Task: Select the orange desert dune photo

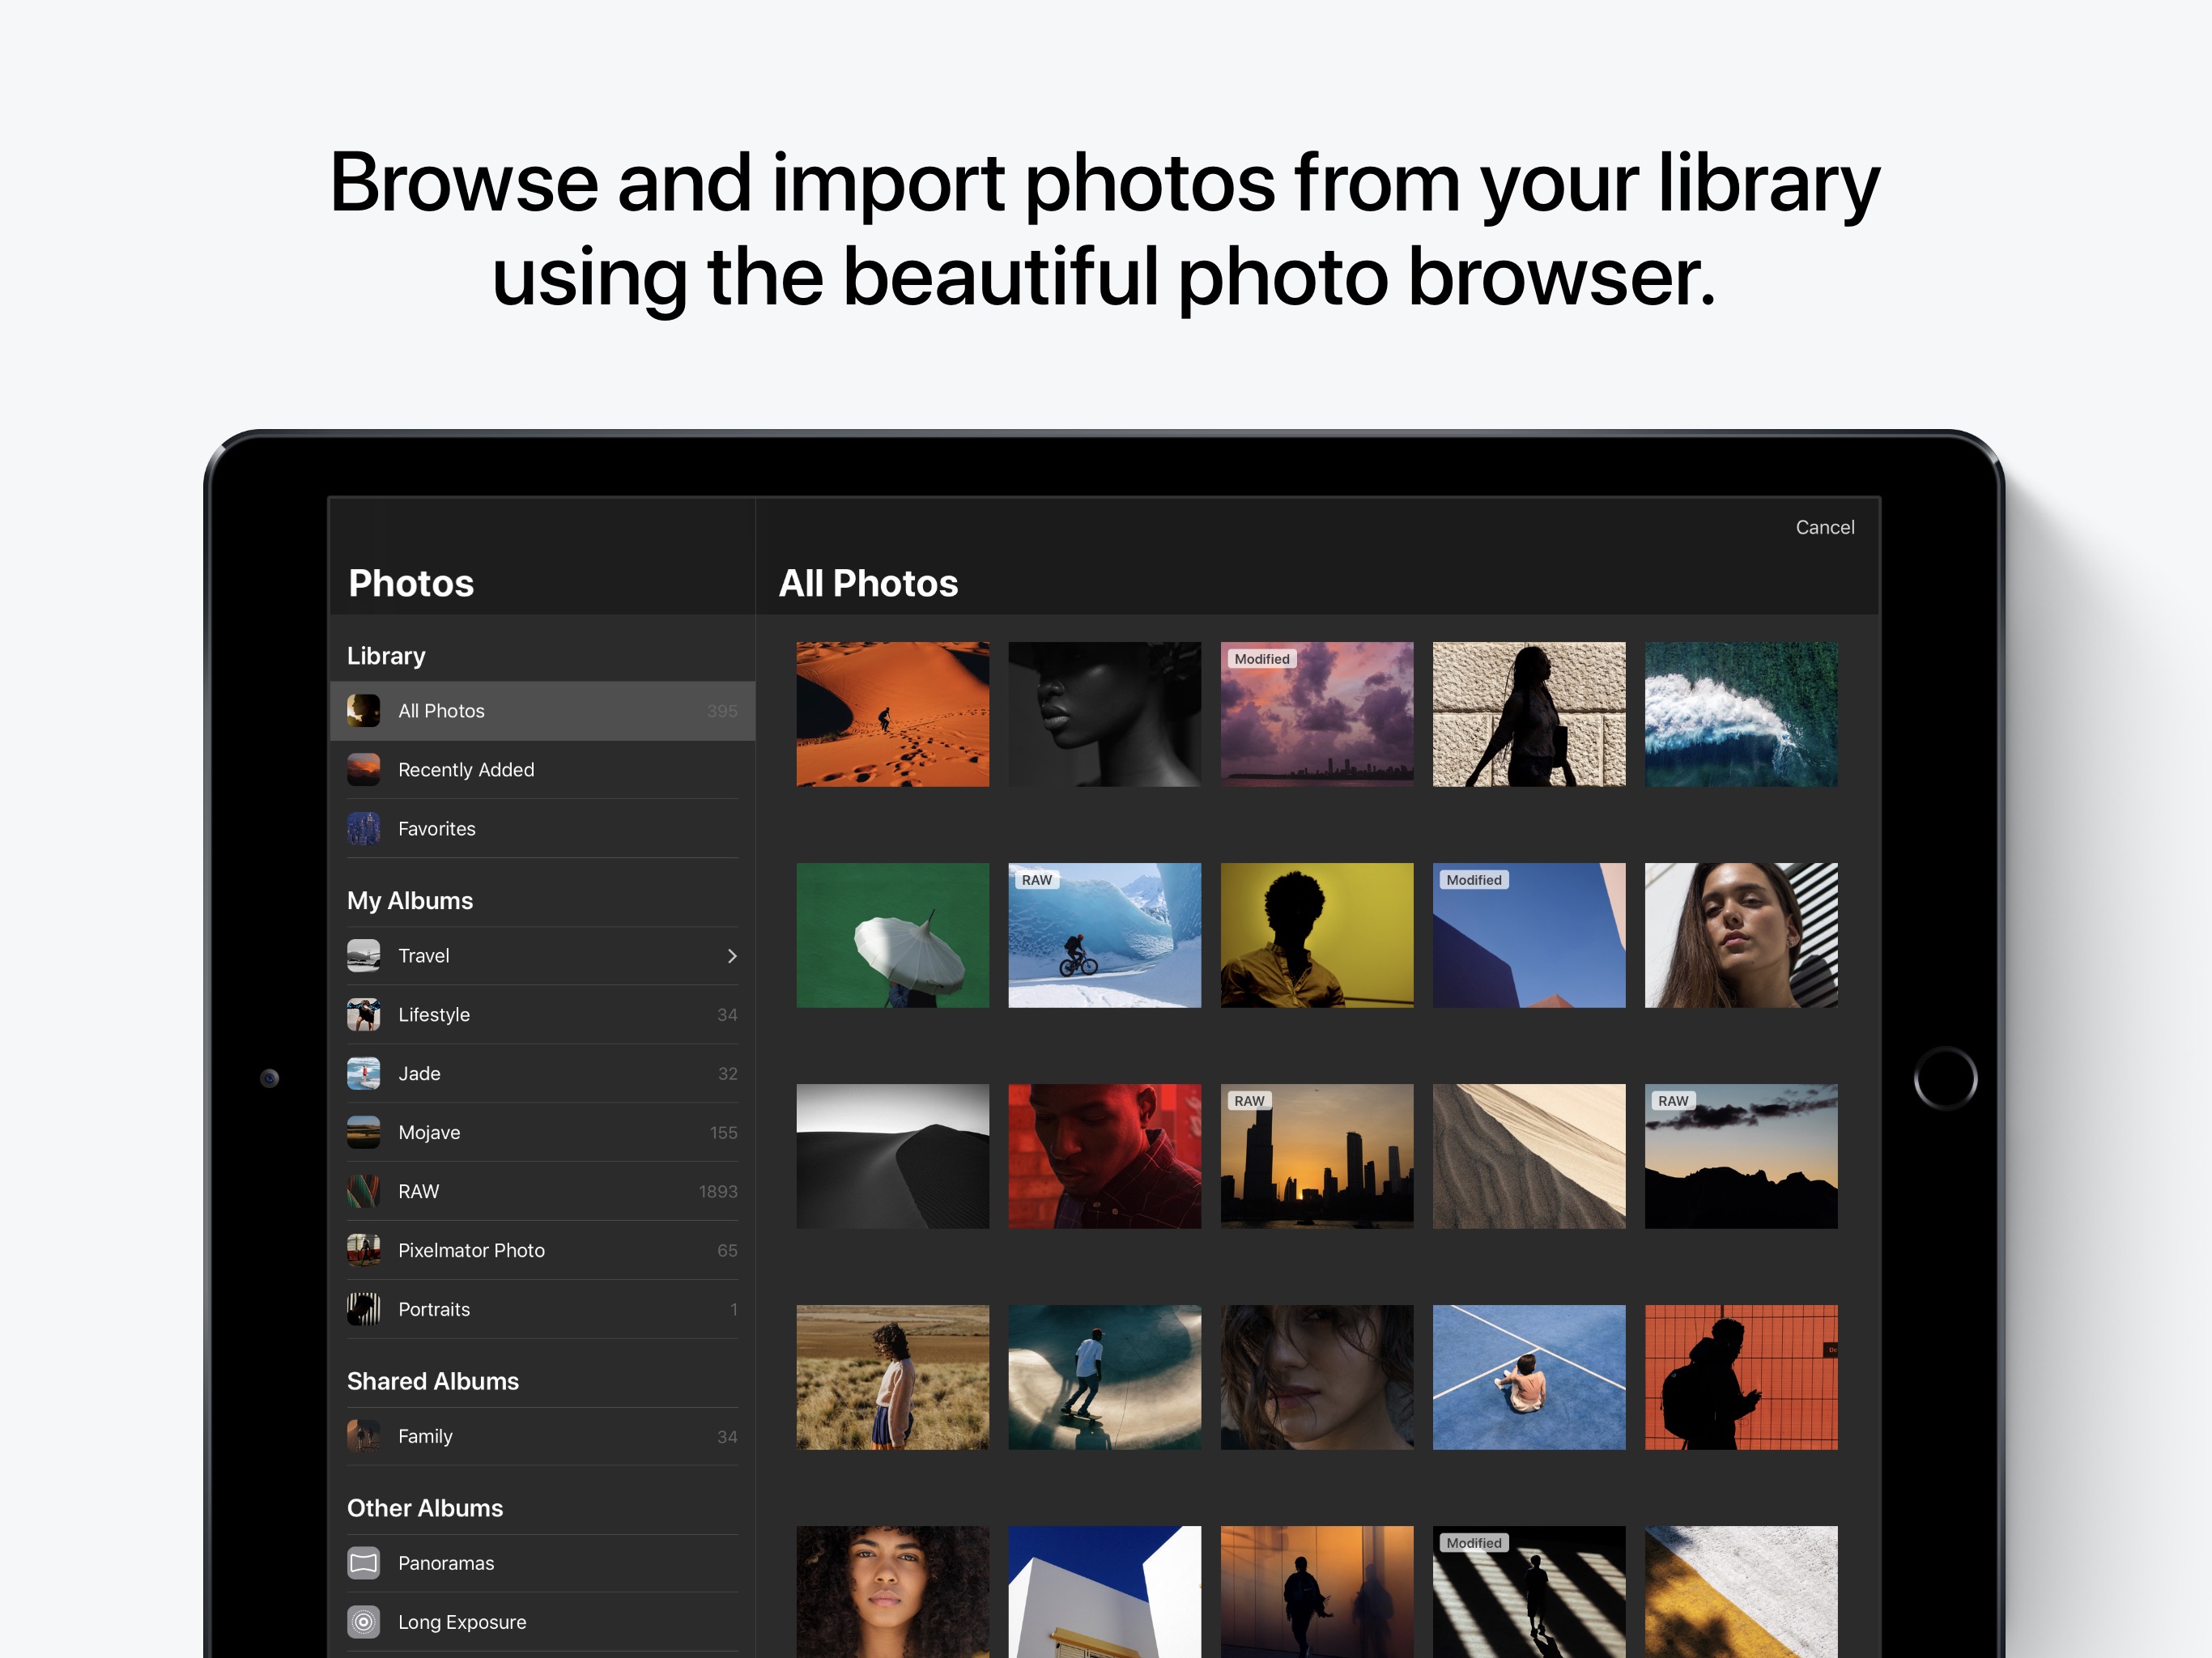Action: (892, 714)
